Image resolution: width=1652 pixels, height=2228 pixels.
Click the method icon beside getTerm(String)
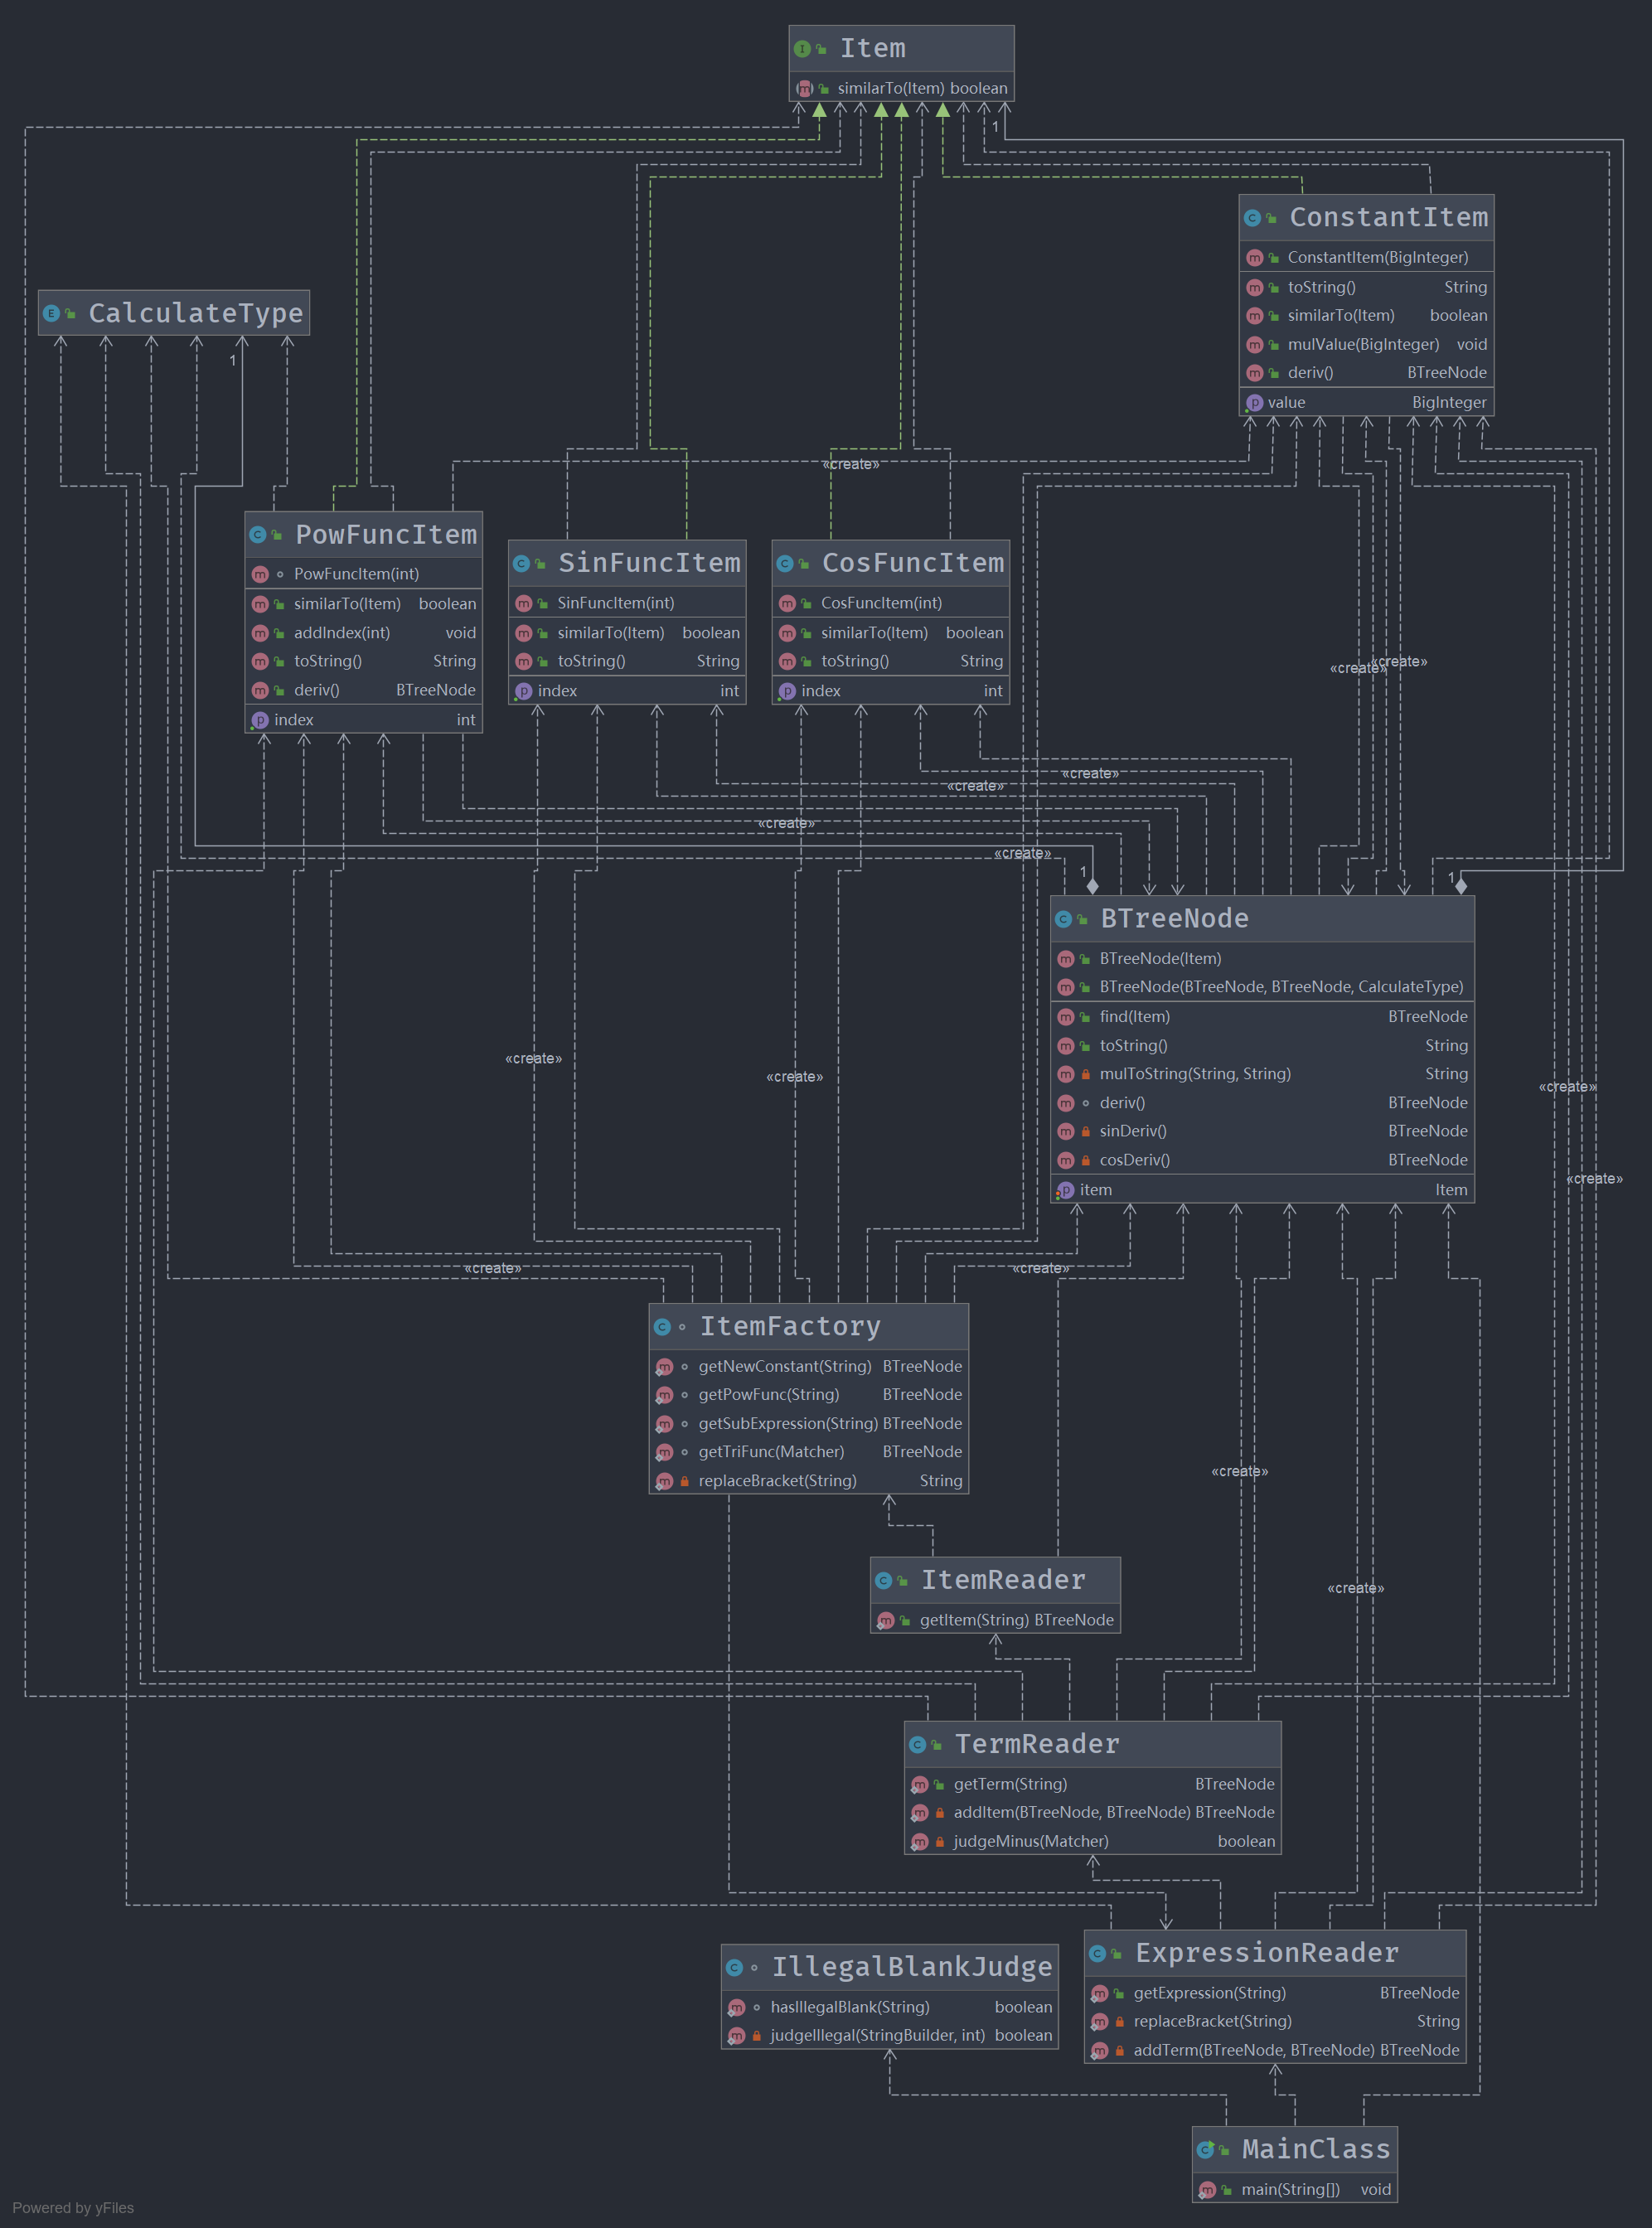[920, 1784]
